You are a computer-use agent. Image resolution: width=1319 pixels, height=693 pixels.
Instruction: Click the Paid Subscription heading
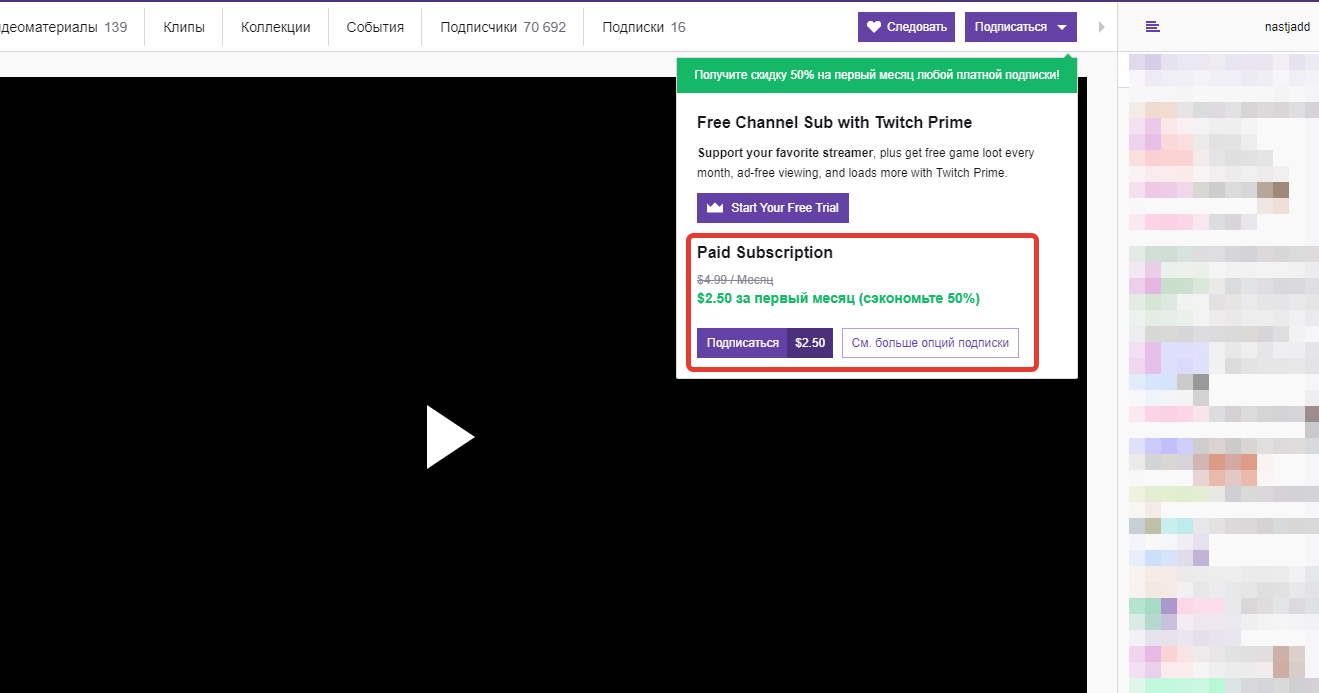pos(765,252)
